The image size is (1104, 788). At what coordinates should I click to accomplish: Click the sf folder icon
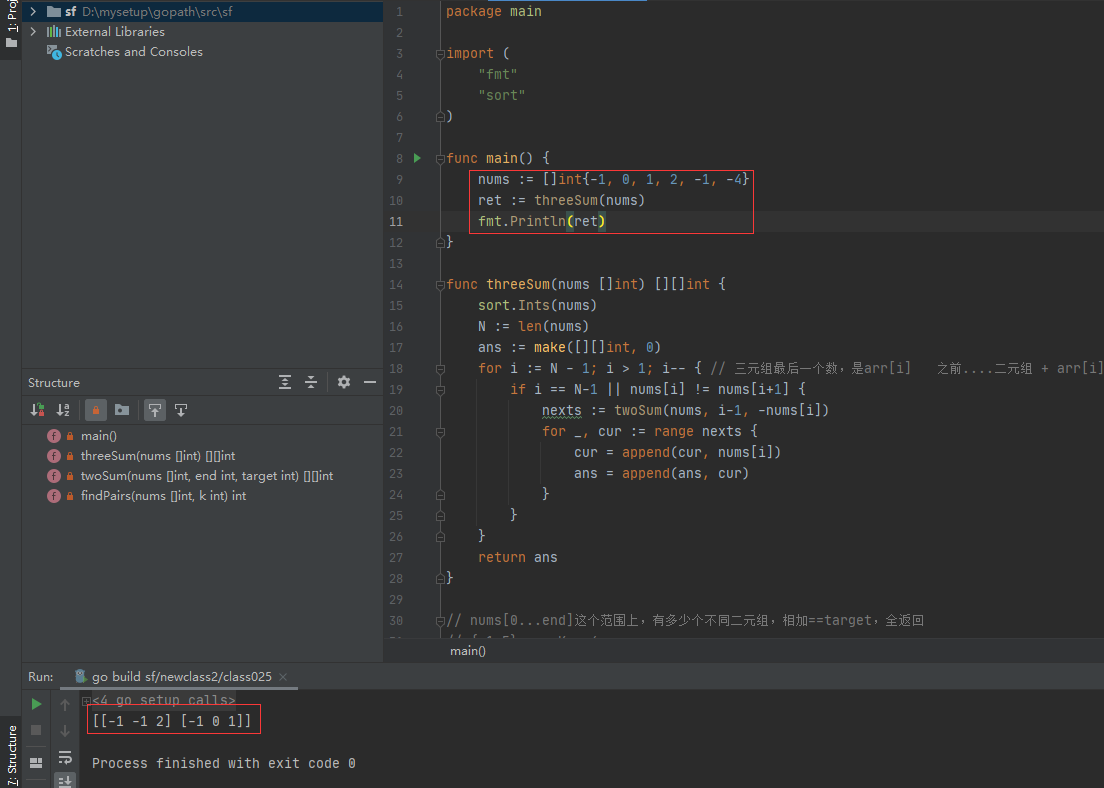[54, 11]
